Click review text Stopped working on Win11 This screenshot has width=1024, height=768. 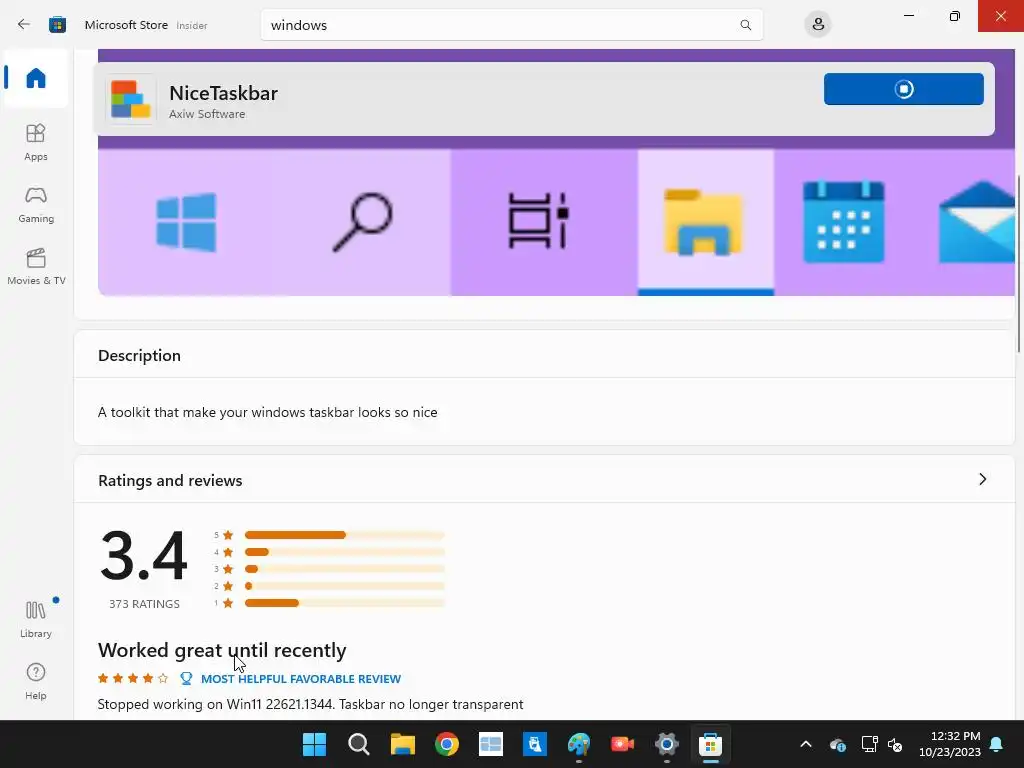(310, 704)
